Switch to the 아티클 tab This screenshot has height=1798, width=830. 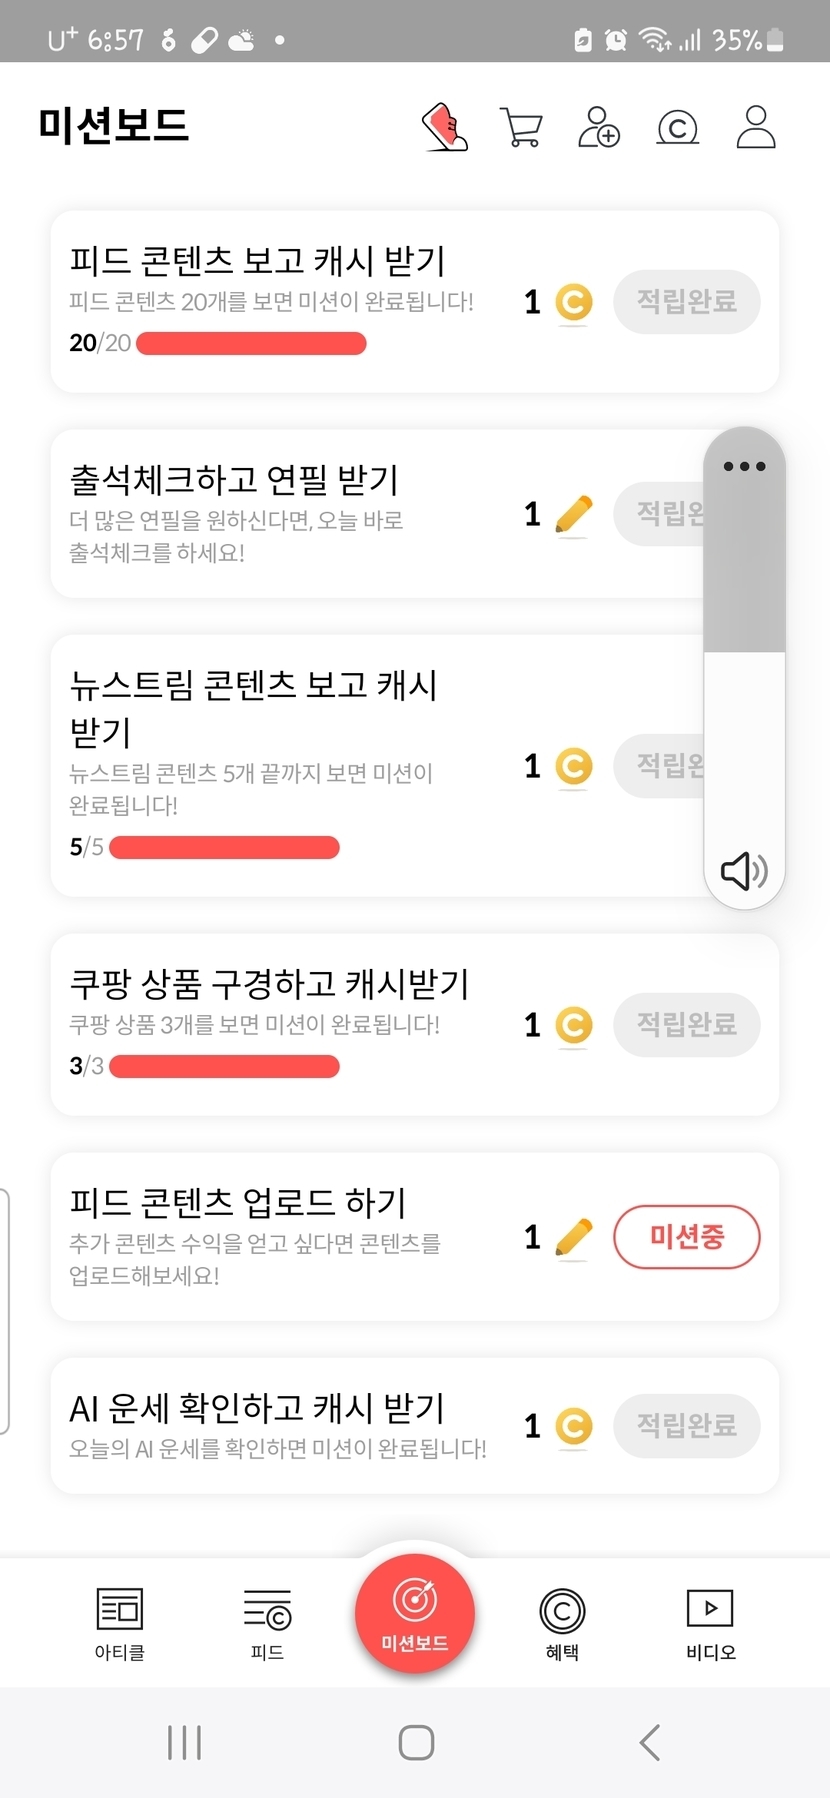(x=120, y=1622)
